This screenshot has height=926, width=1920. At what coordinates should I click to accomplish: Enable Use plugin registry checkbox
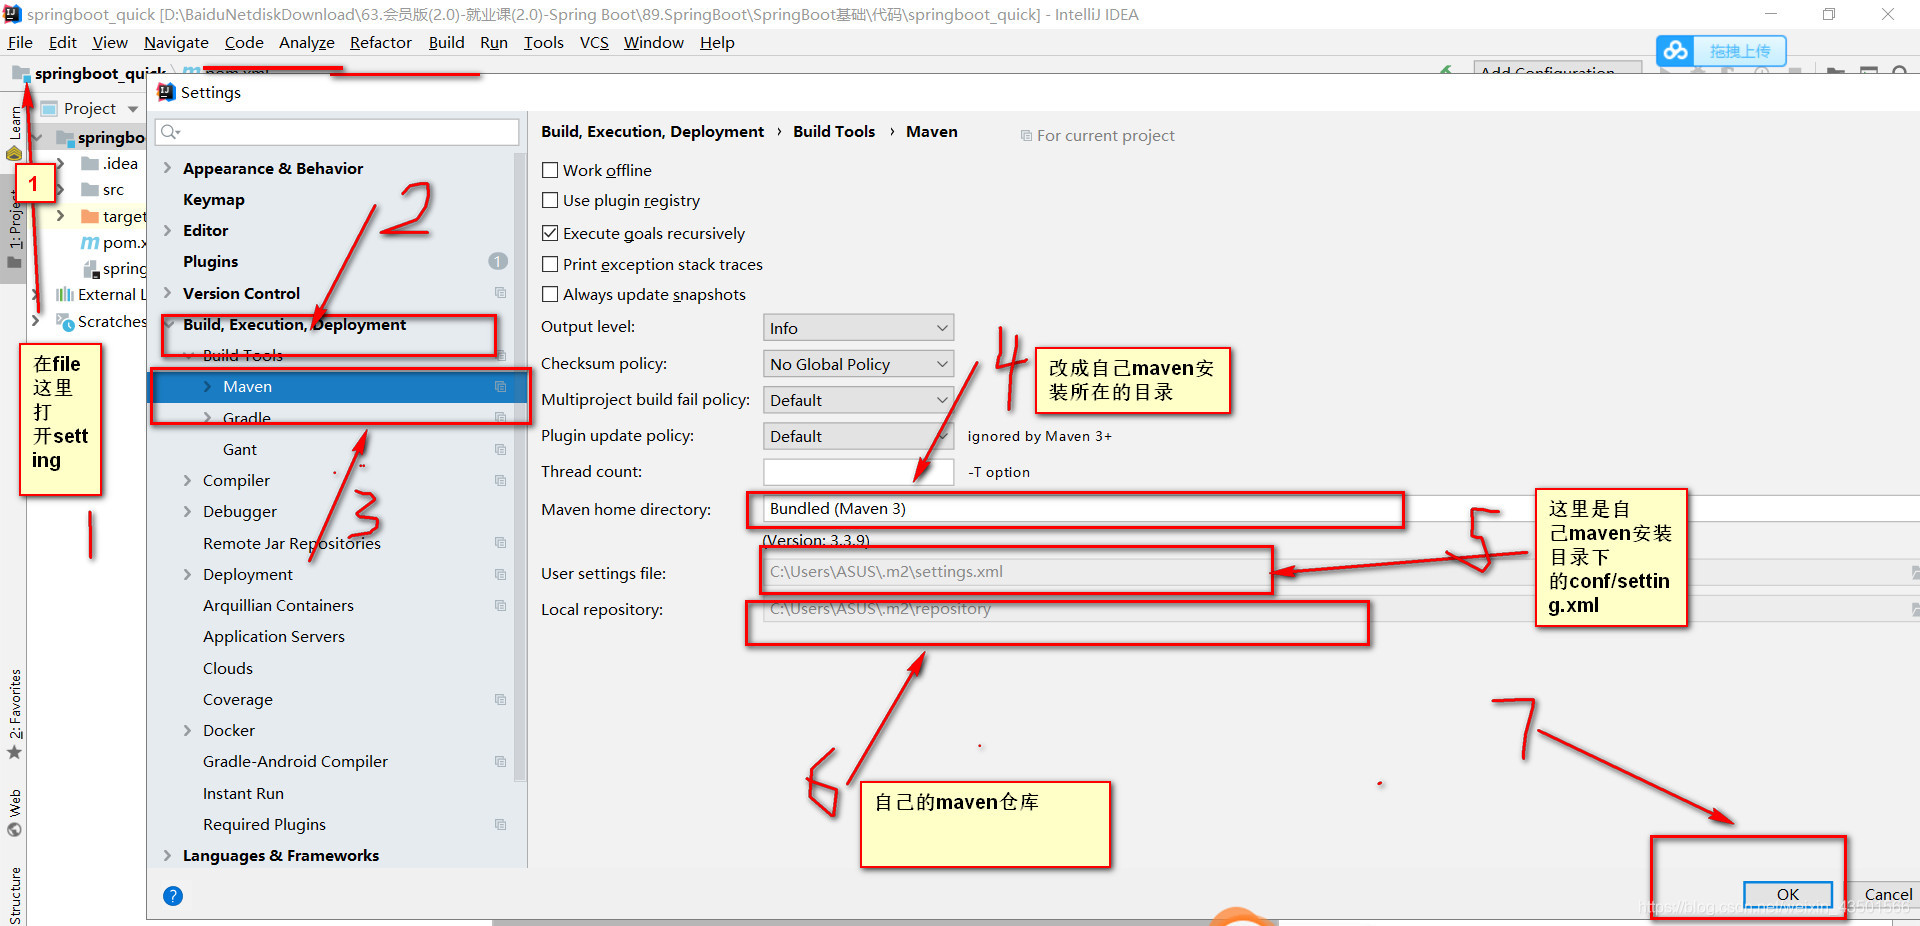tap(550, 200)
